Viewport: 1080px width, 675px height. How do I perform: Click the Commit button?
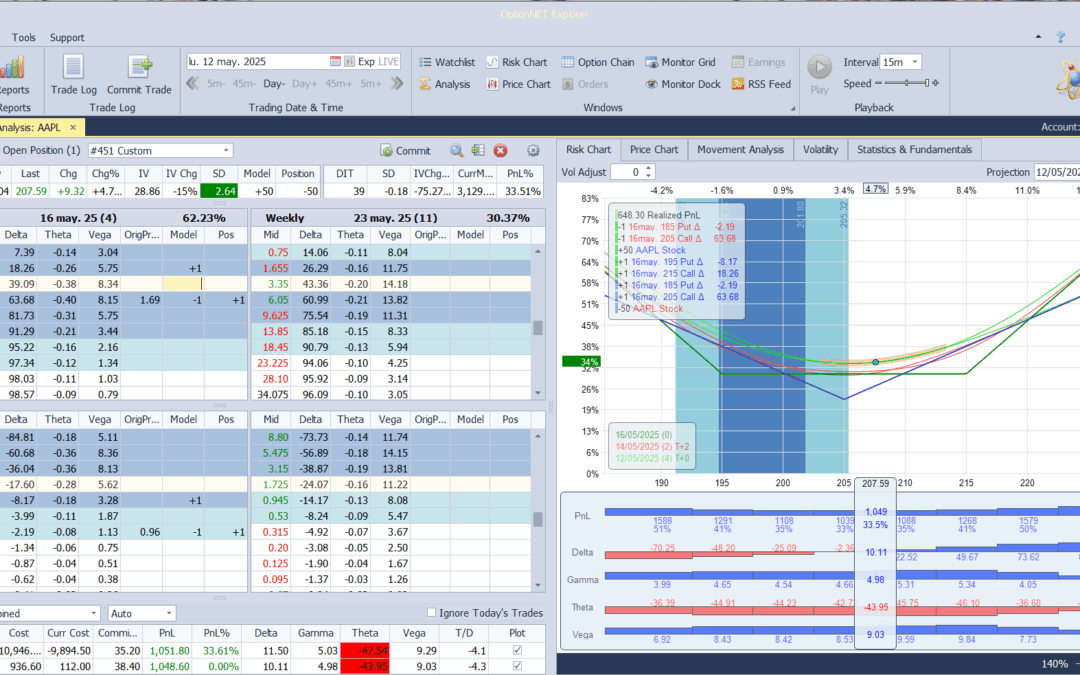pos(404,150)
